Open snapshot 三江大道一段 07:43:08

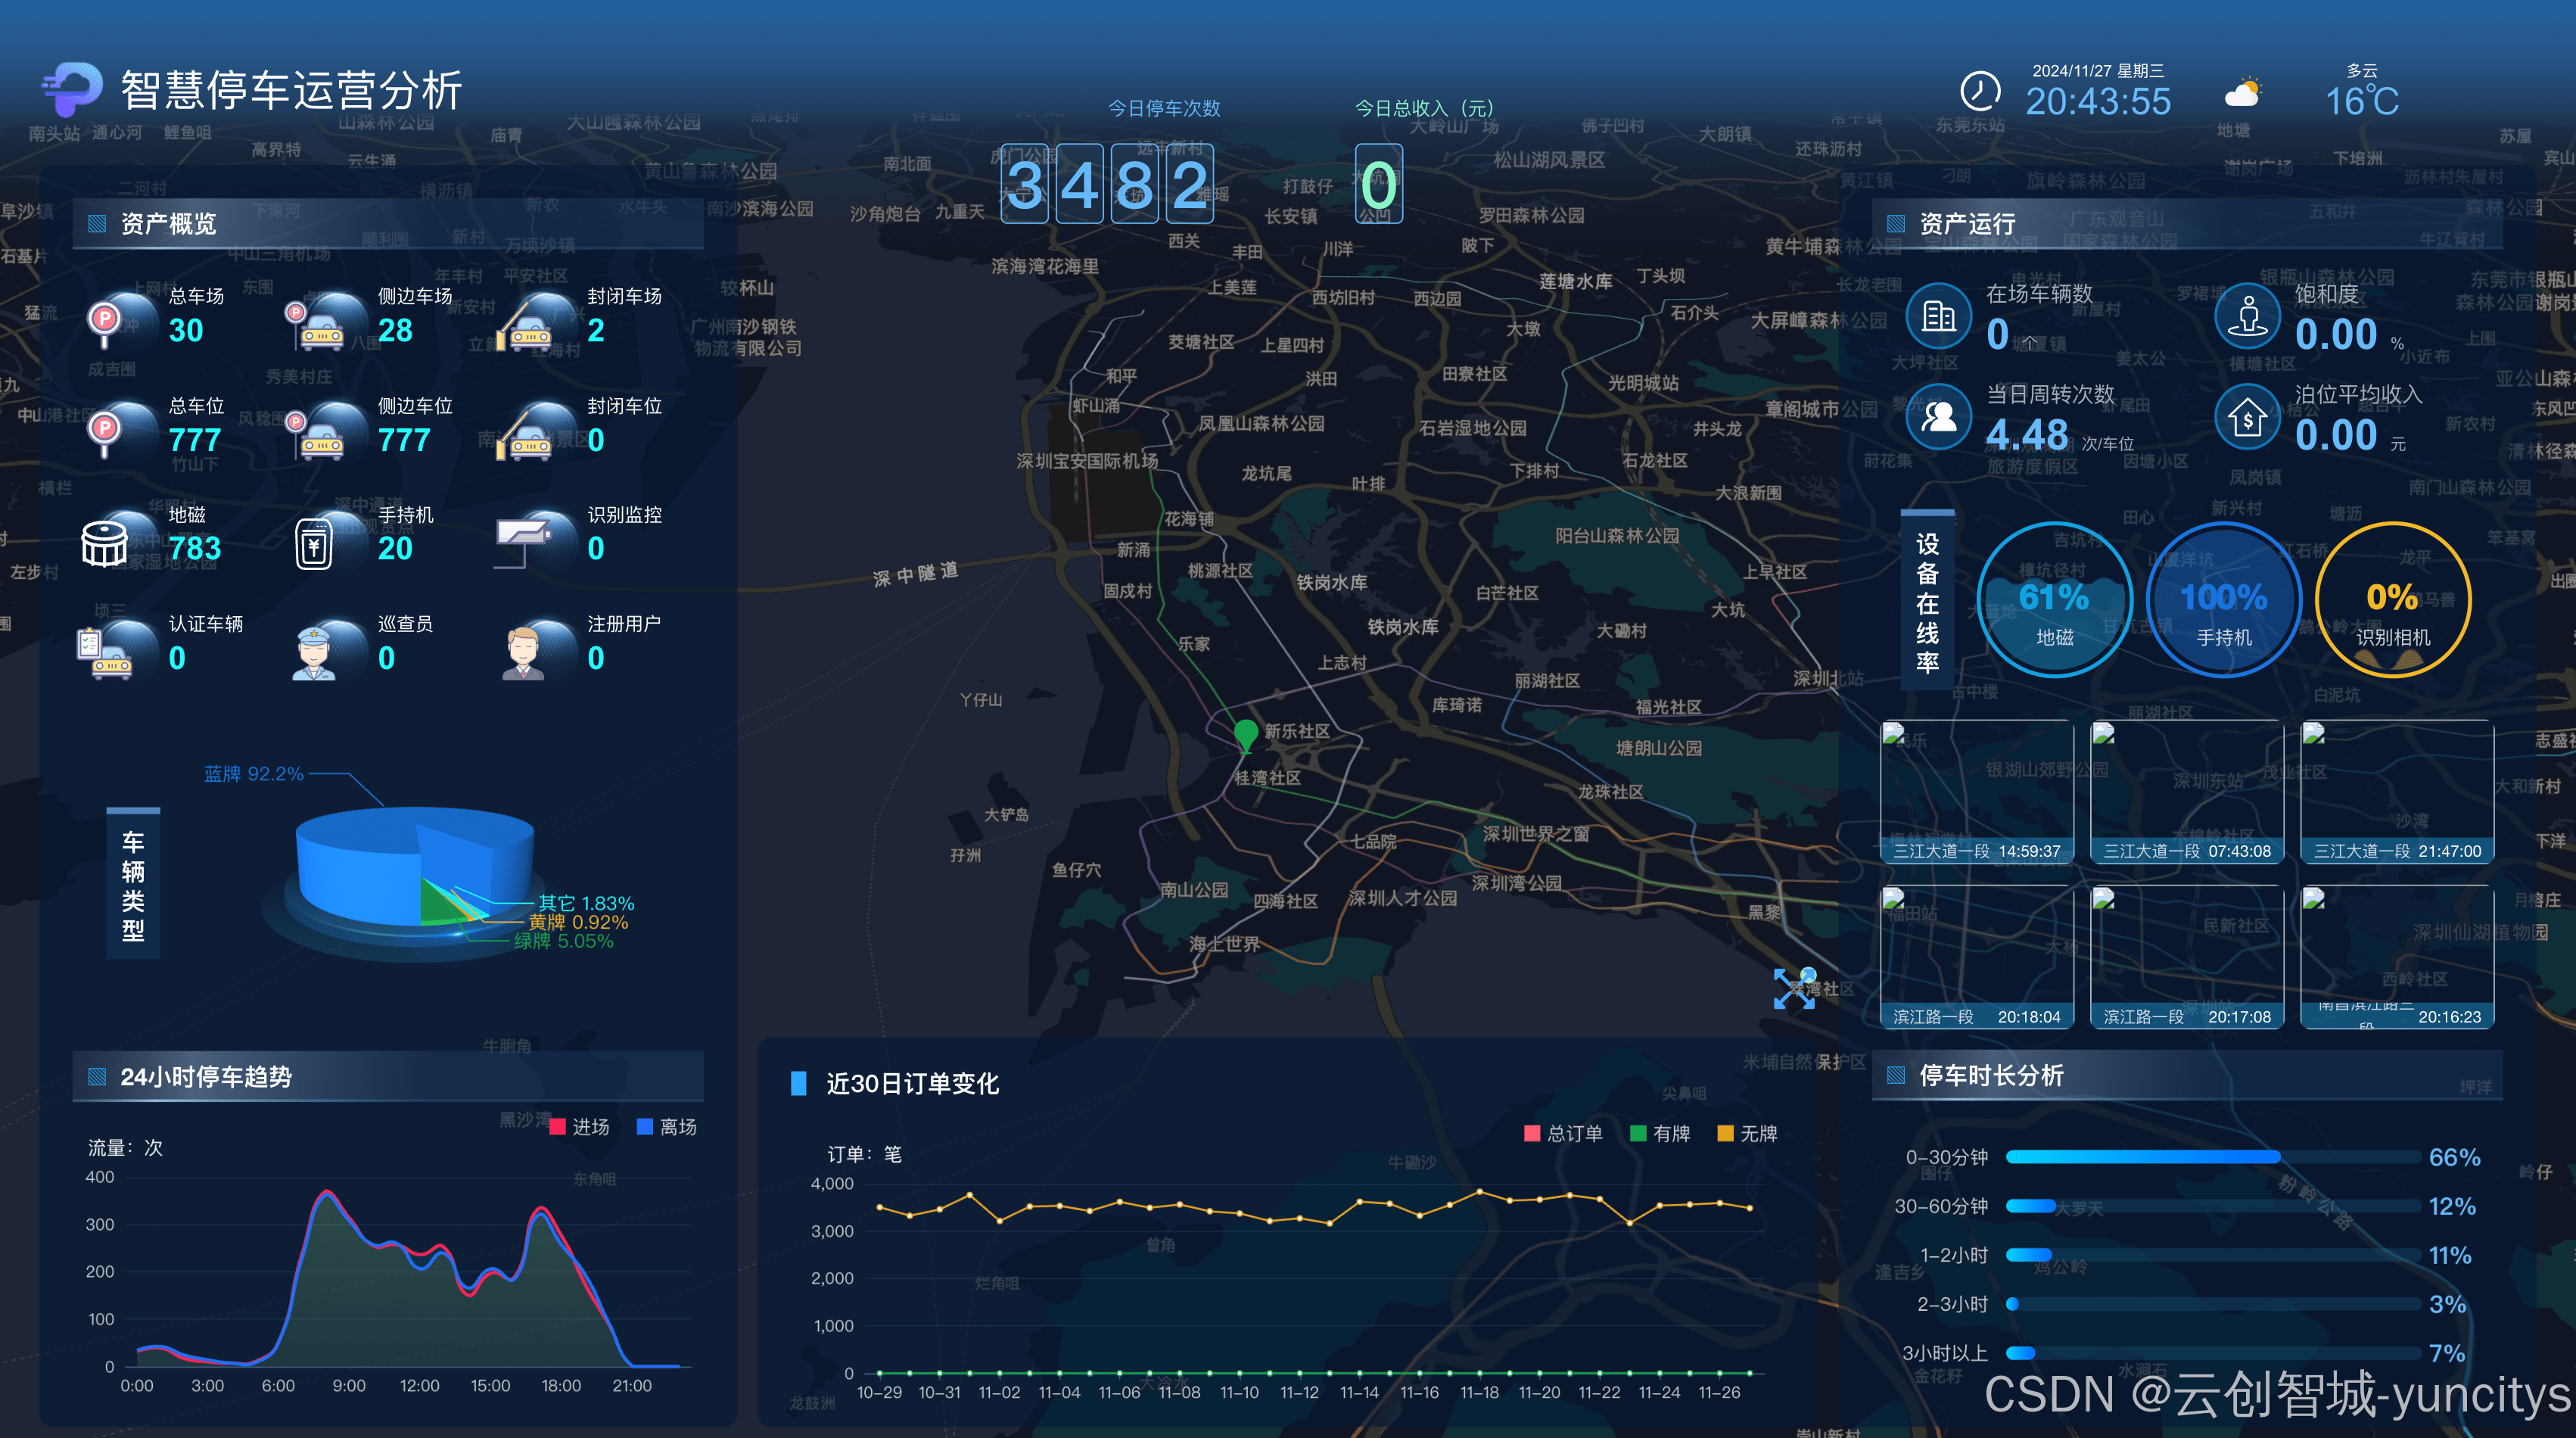2187,791
